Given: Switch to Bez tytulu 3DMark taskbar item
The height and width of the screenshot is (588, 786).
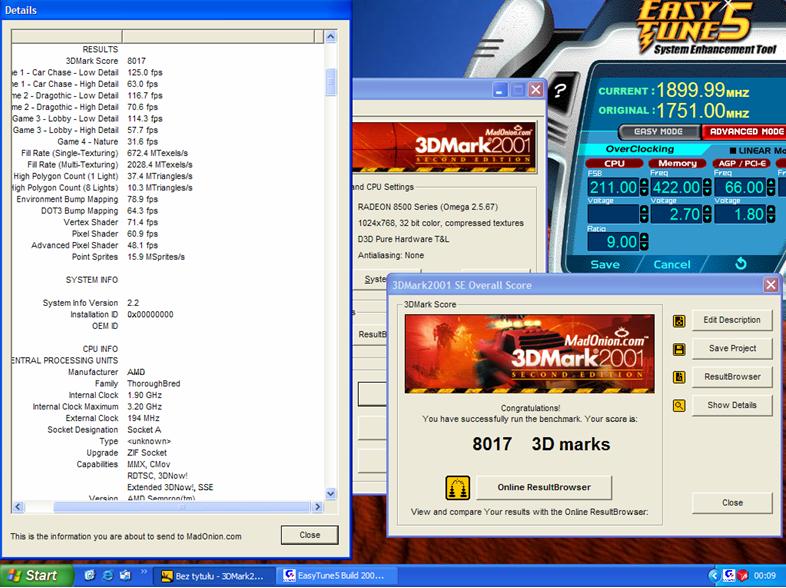Looking at the screenshot, I should 216,576.
